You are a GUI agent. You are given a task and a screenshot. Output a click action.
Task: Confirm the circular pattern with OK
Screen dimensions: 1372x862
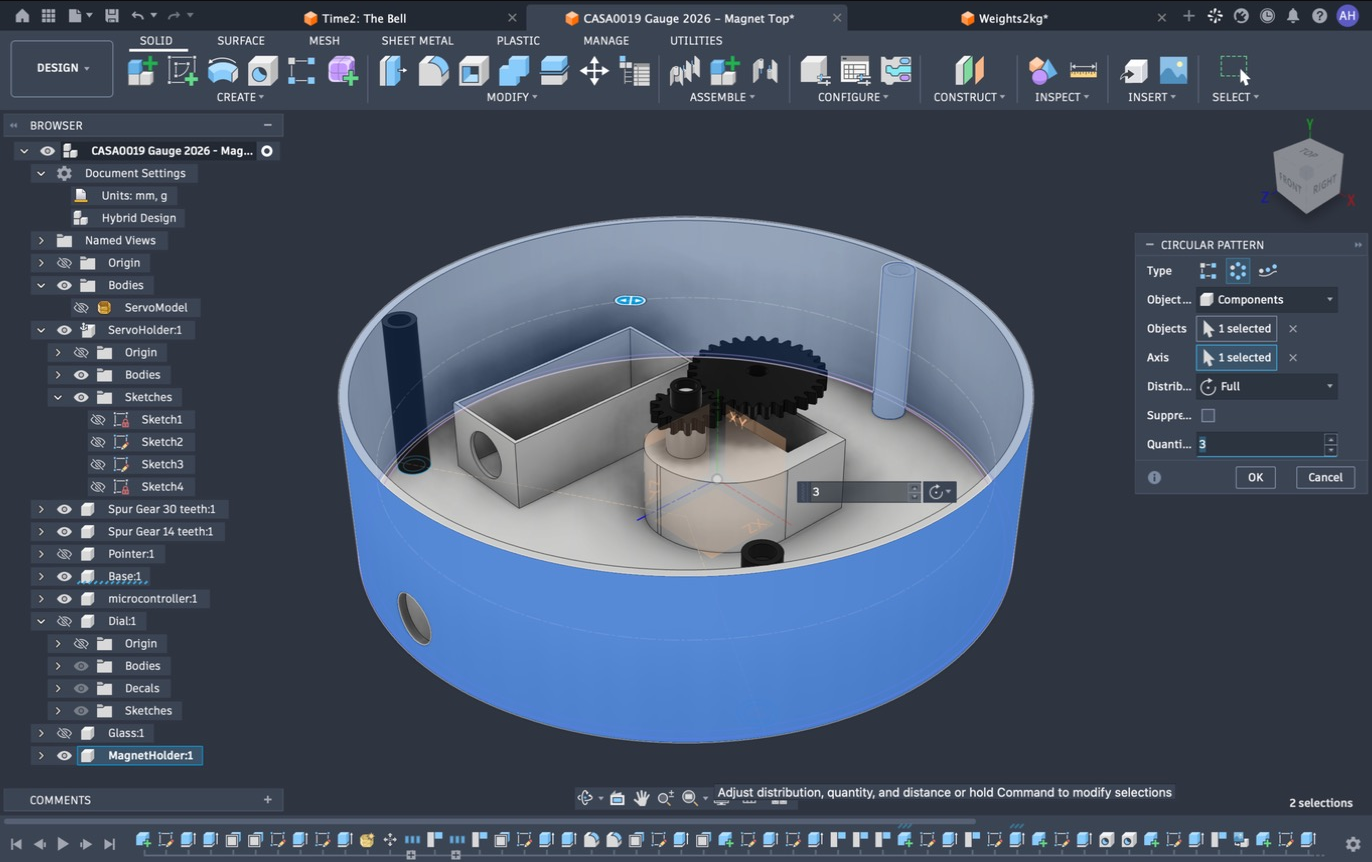[x=1255, y=477]
